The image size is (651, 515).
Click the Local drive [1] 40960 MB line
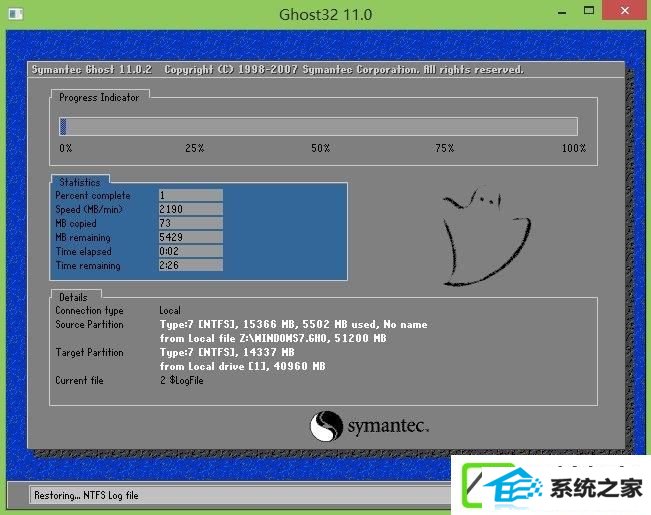click(242, 366)
